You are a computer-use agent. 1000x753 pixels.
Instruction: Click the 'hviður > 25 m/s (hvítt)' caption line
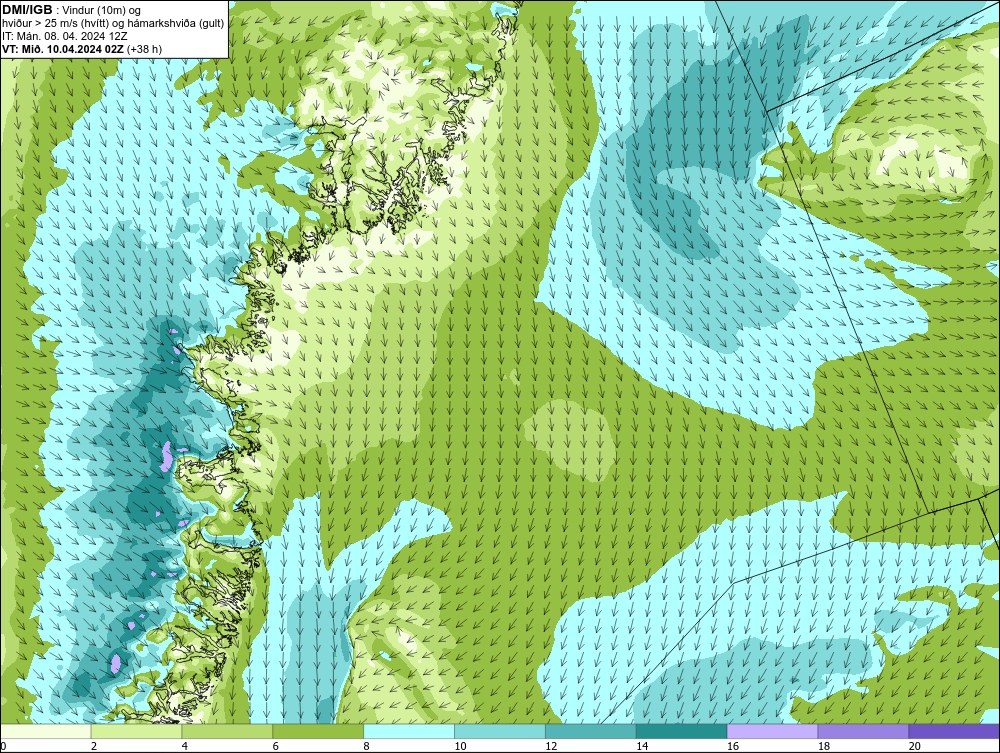113,23
